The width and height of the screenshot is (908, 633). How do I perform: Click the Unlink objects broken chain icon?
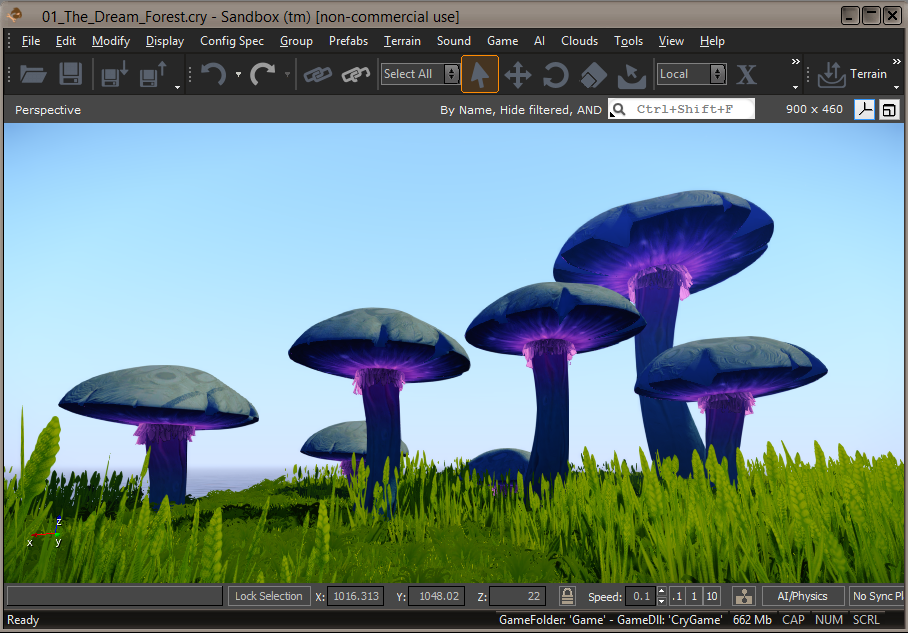(x=356, y=74)
